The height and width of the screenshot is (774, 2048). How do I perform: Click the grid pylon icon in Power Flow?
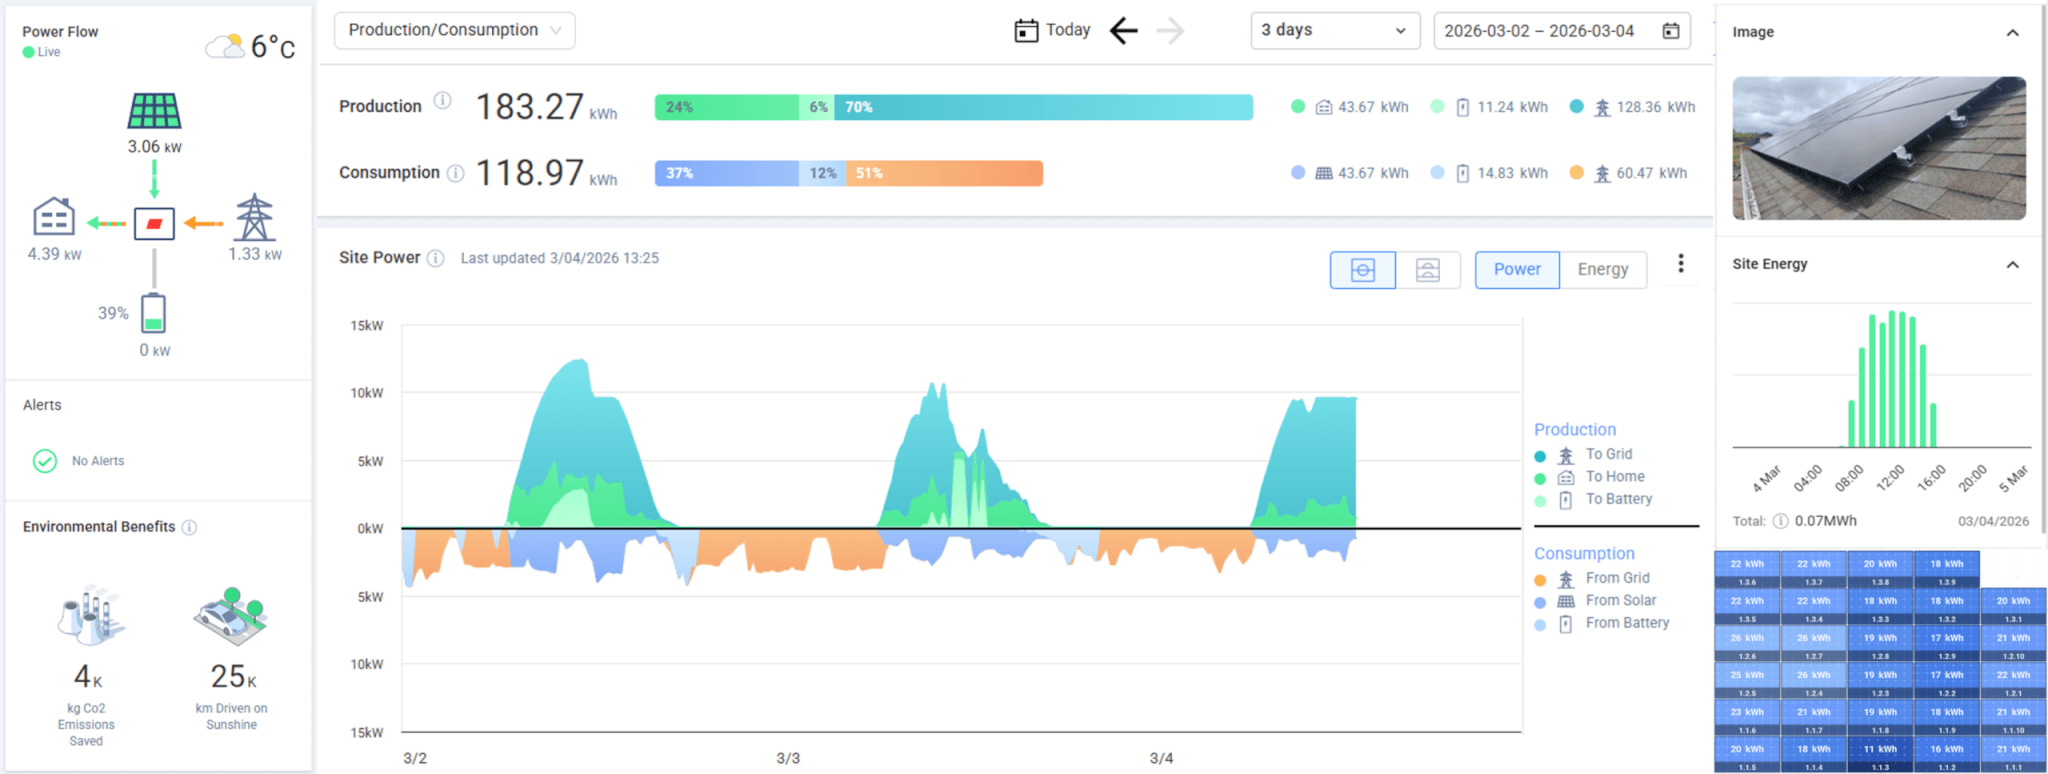point(254,217)
